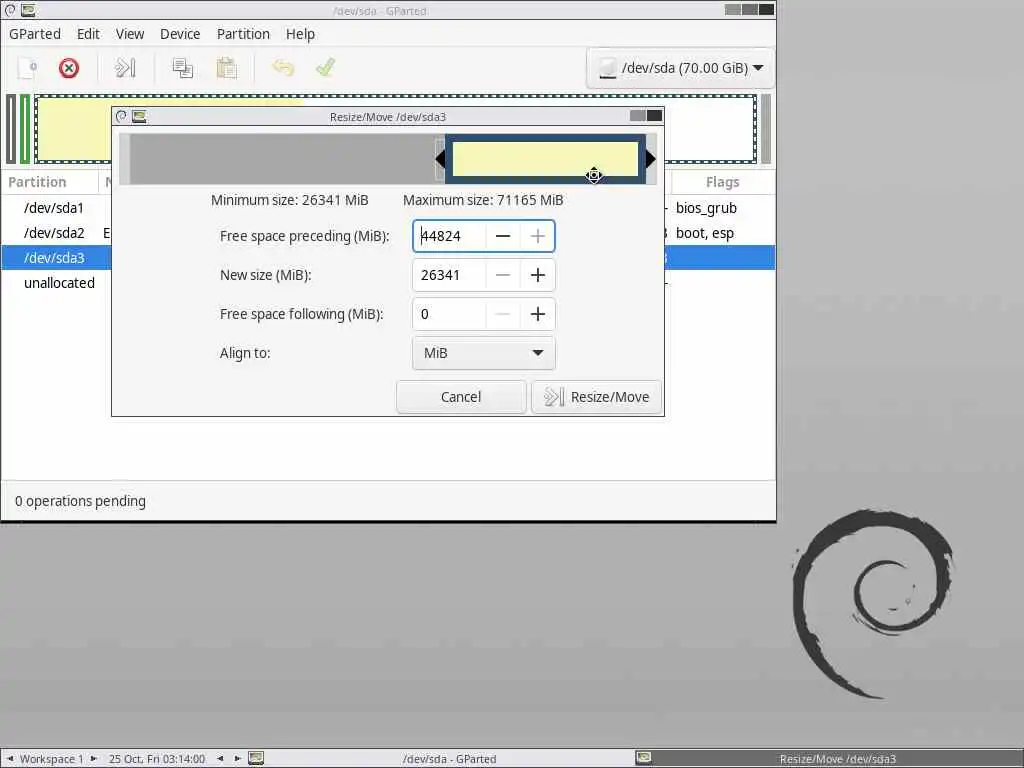Open the Device menu

pos(180,34)
